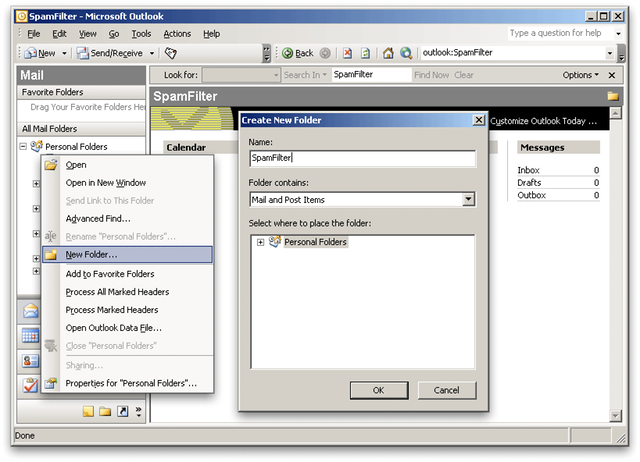Click the Folder List icon at bottom
The width and height of the screenshot is (640, 462).
pos(105,411)
